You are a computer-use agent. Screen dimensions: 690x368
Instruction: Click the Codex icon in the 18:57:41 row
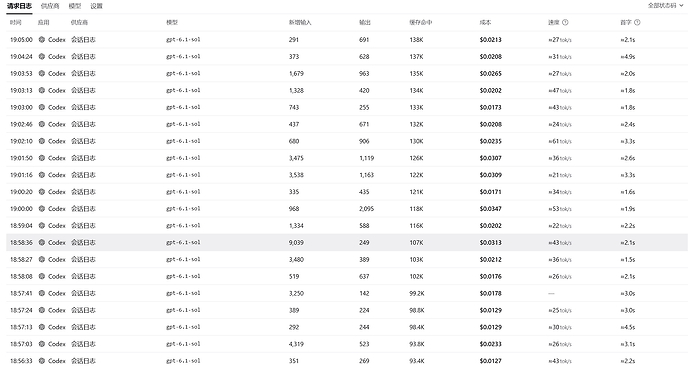(x=42, y=293)
